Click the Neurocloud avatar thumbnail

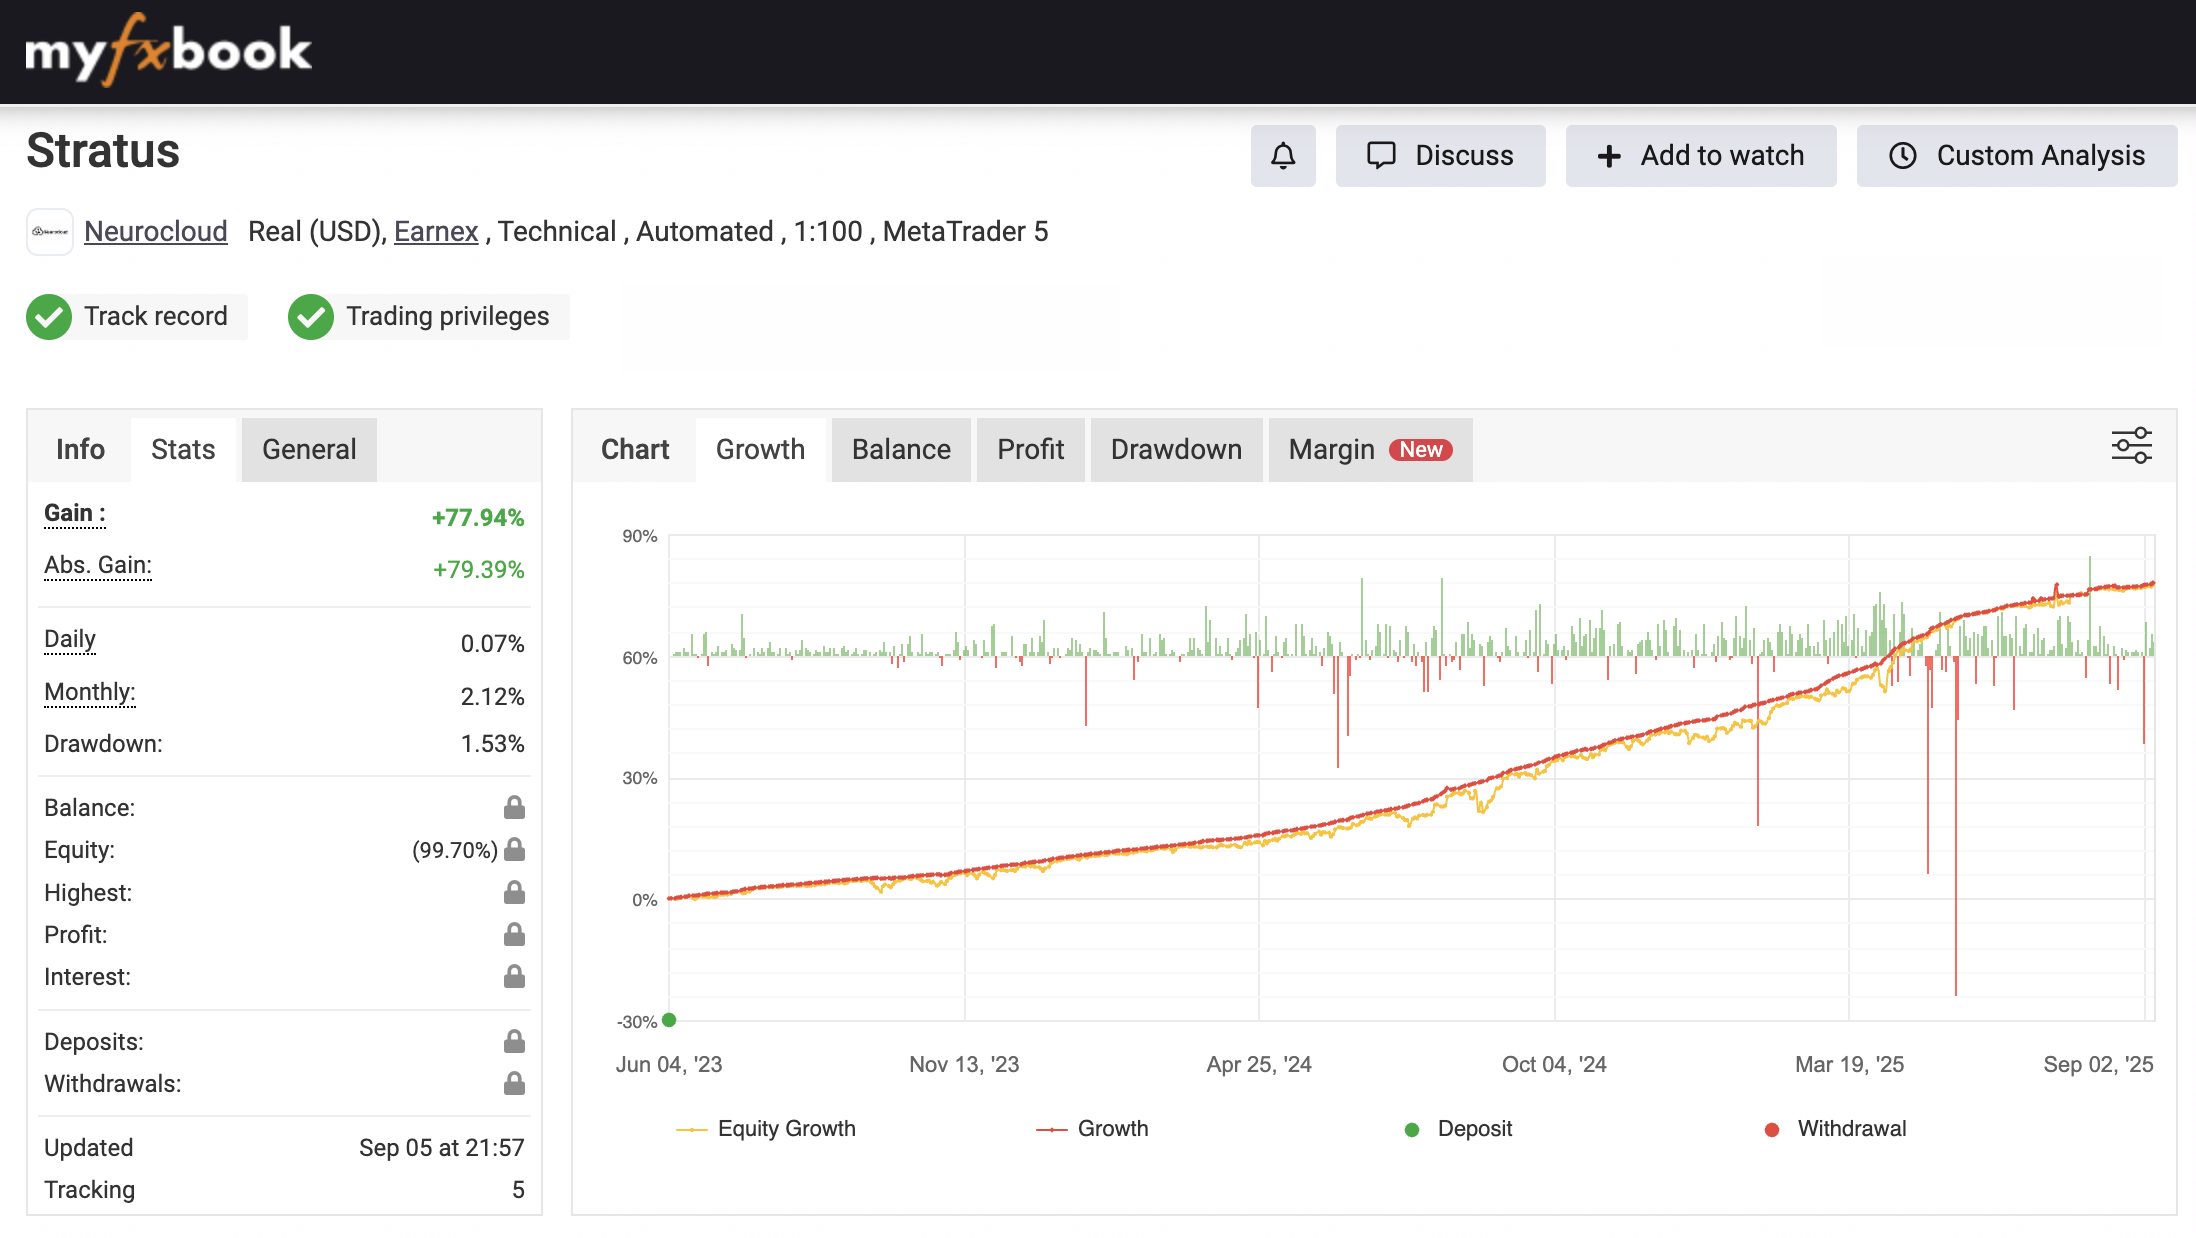[x=50, y=232]
